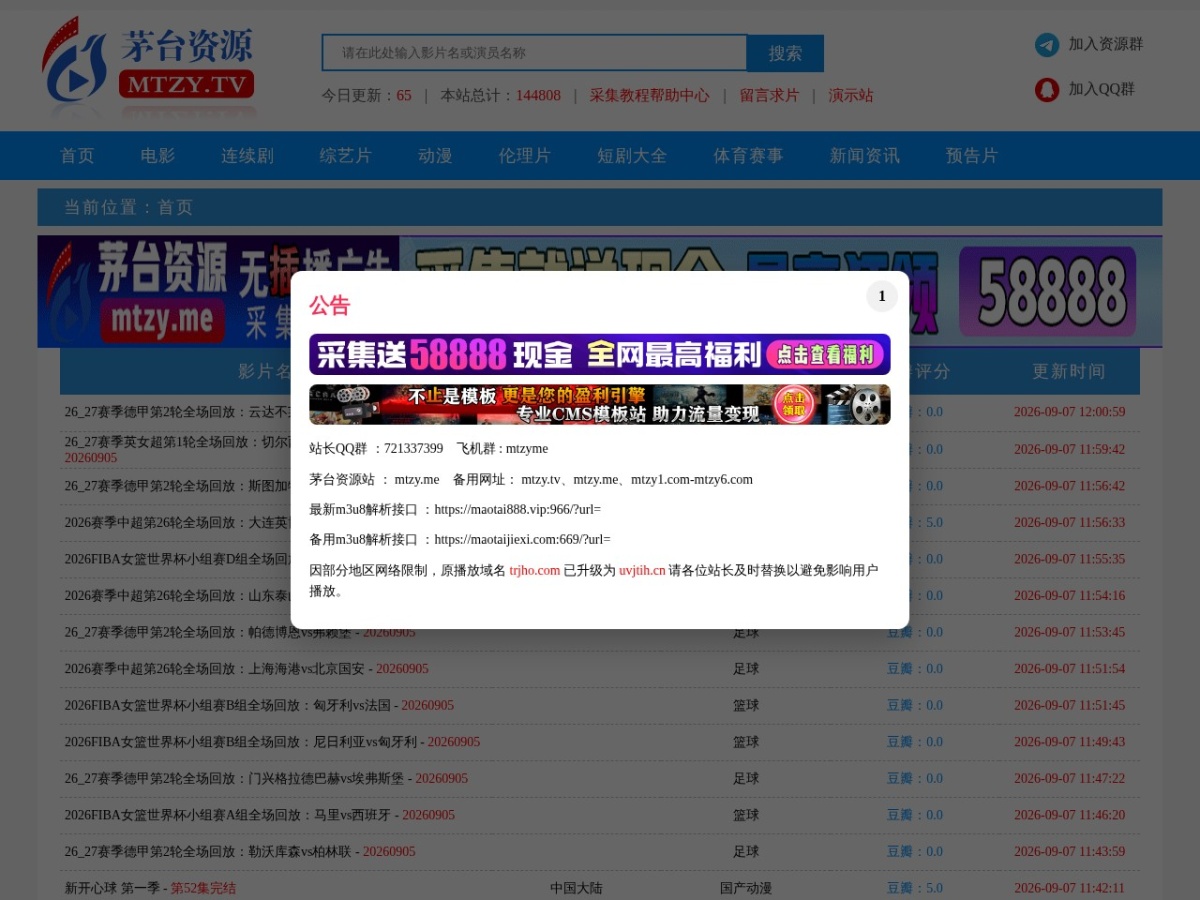Open the 留言求片 link
The height and width of the screenshot is (900, 1200).
pyautogui.click(x=769, y=95)
